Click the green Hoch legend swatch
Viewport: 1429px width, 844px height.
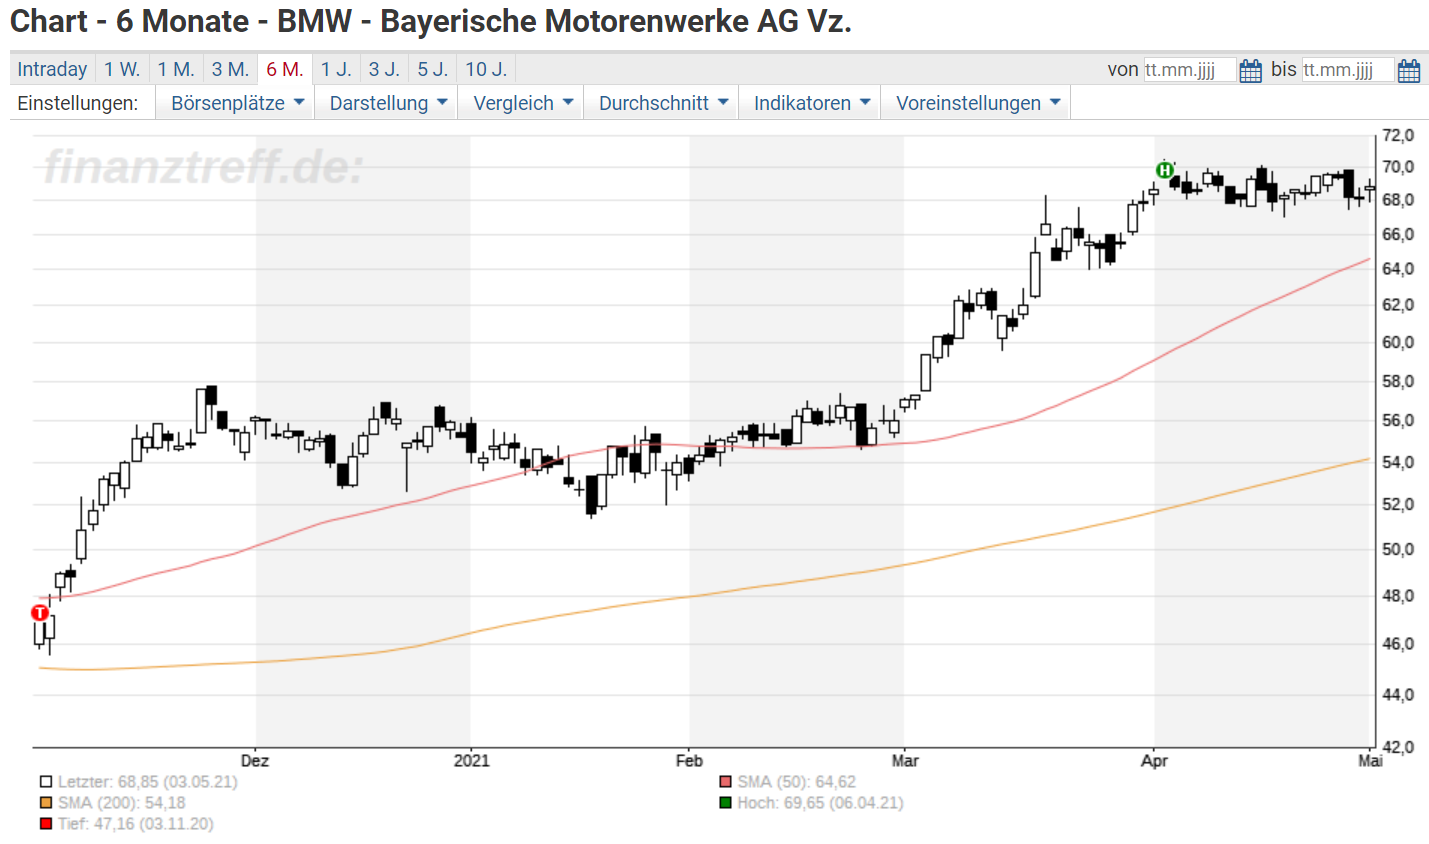(726, 803)
